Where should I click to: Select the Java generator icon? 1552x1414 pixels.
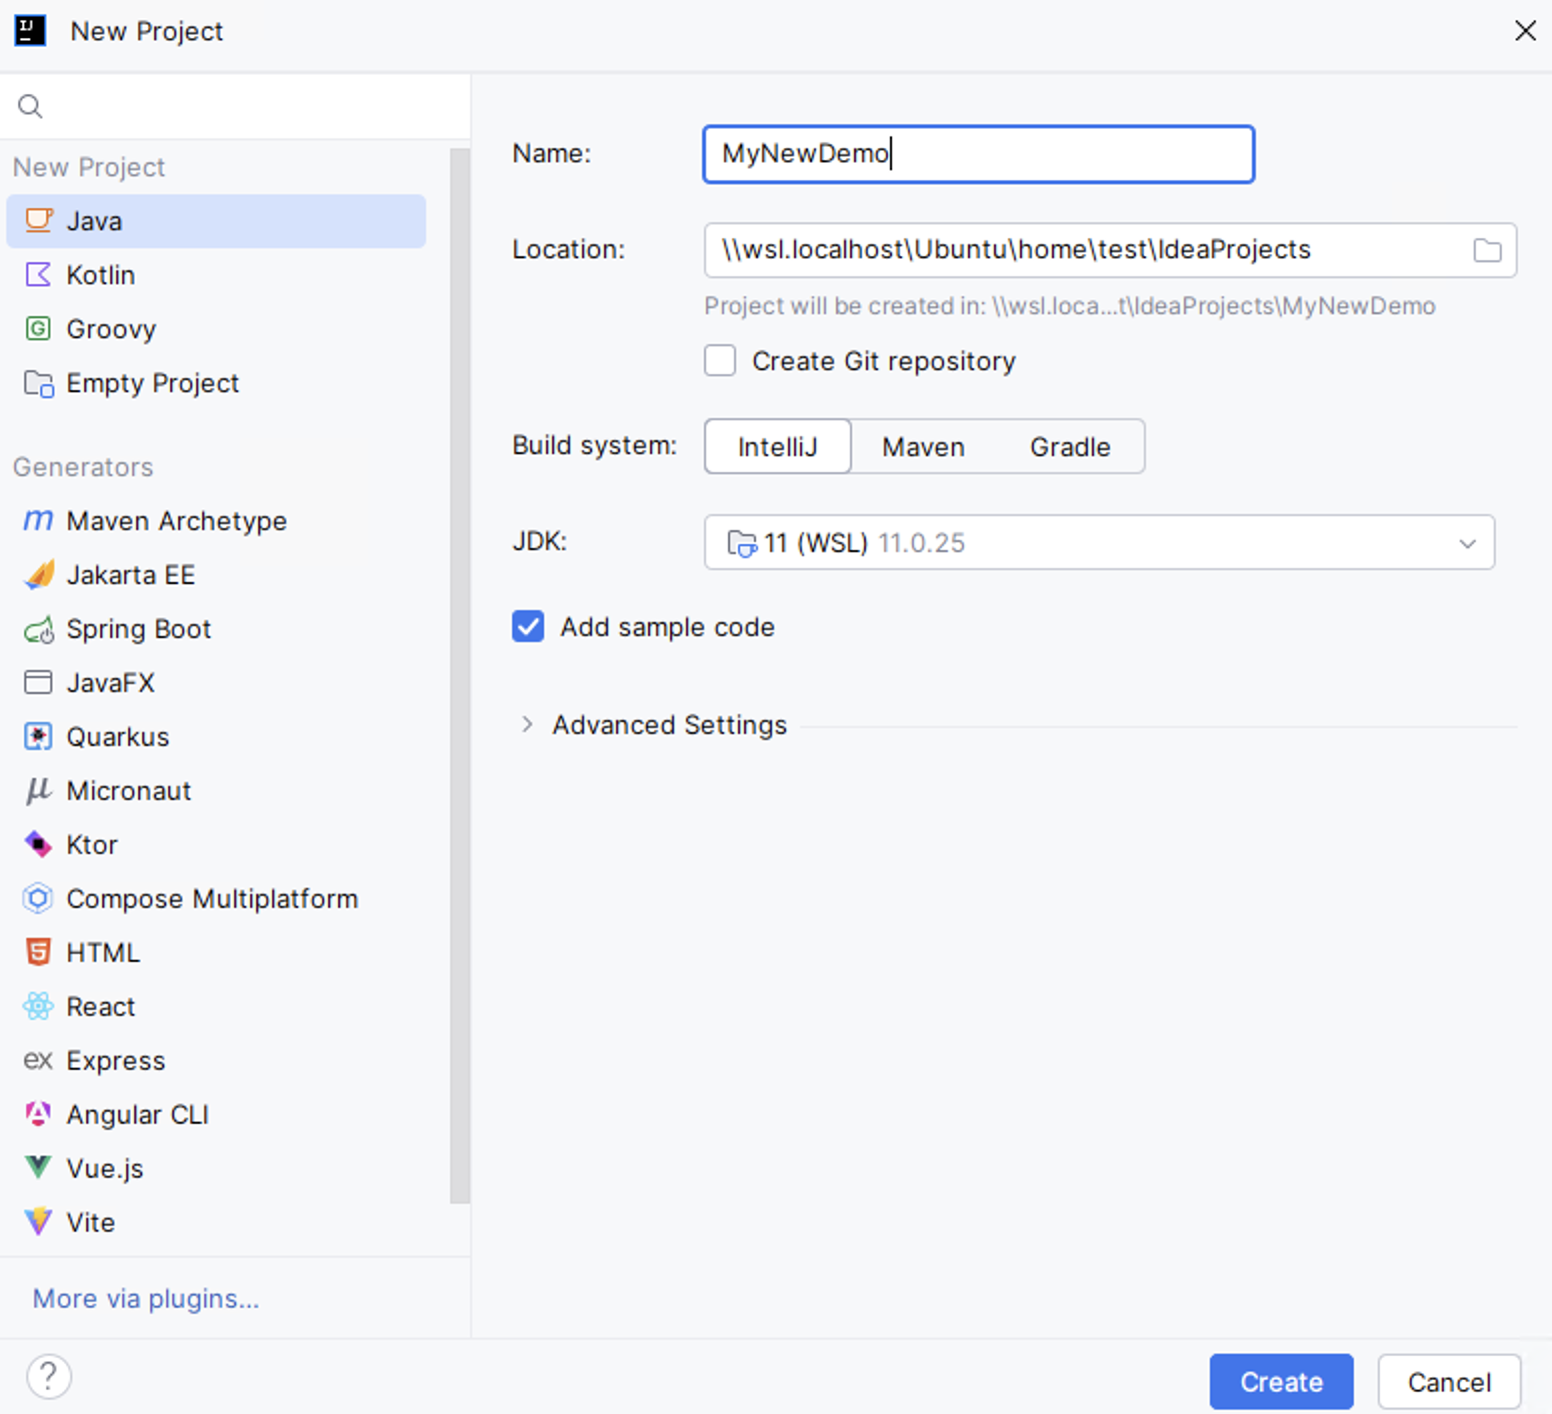pos(37,220)
